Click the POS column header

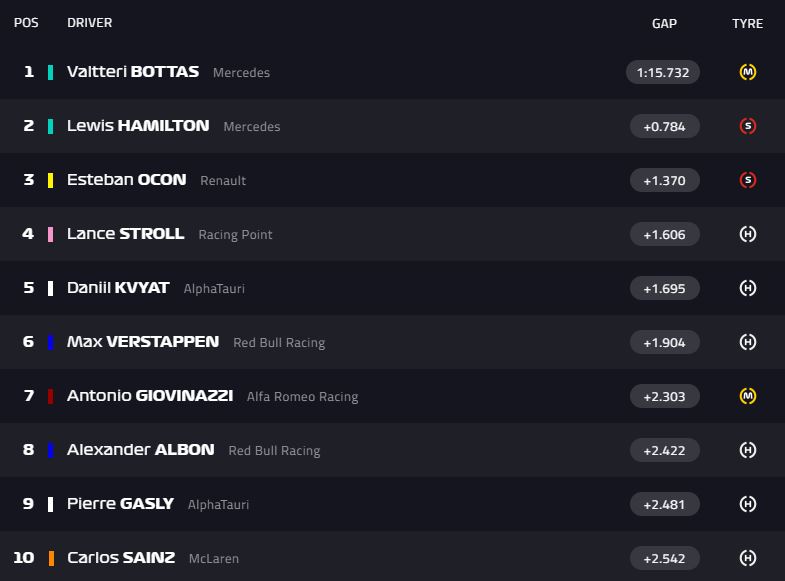[26, 23]
